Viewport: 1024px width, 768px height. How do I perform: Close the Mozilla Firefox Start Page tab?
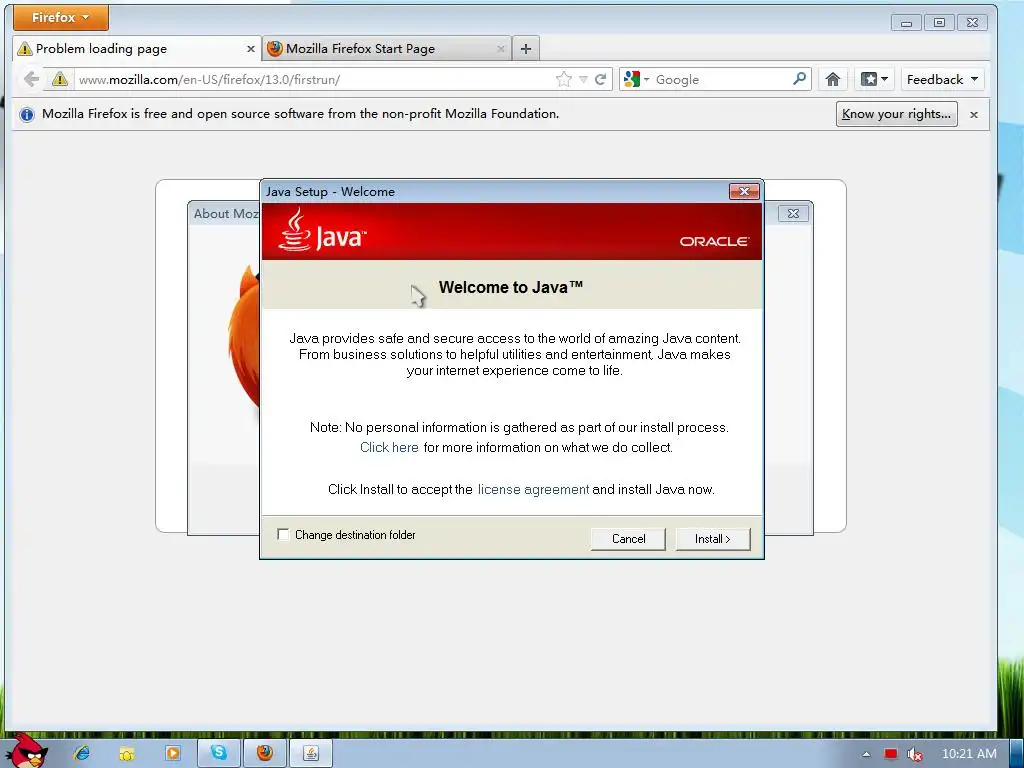(500, 49)
